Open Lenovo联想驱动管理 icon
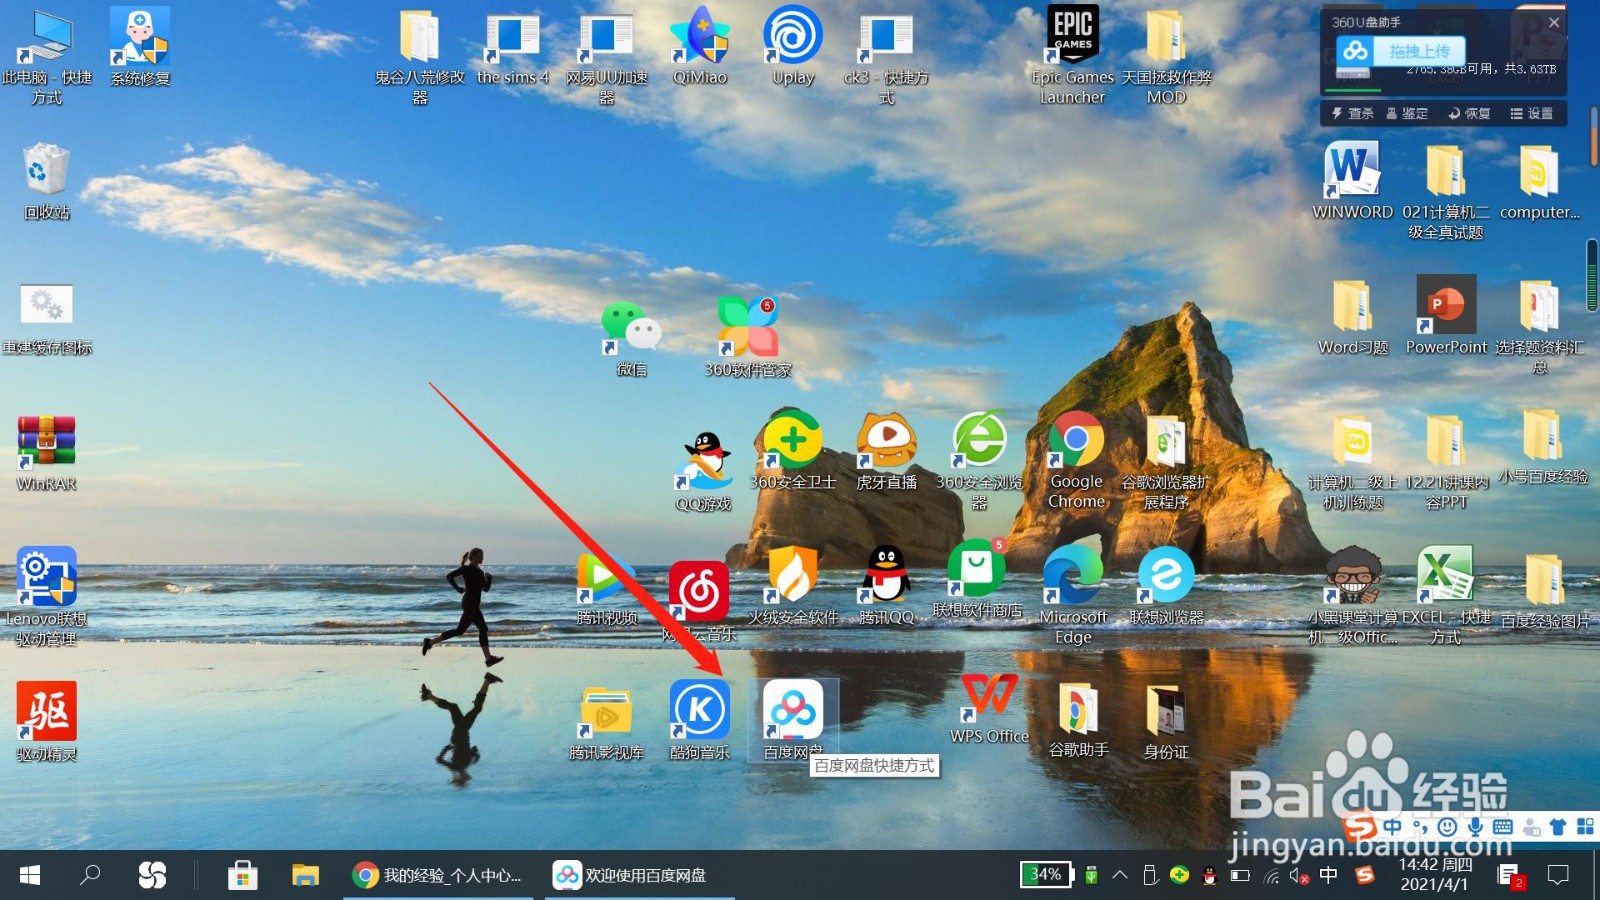This screenshot has width=1600, height=900. click(x=46, y=596)
